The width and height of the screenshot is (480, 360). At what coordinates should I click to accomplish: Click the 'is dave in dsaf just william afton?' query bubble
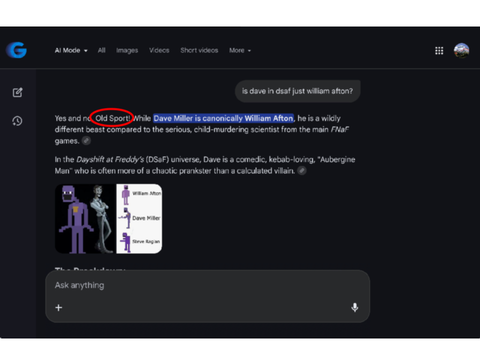point(297,91)
